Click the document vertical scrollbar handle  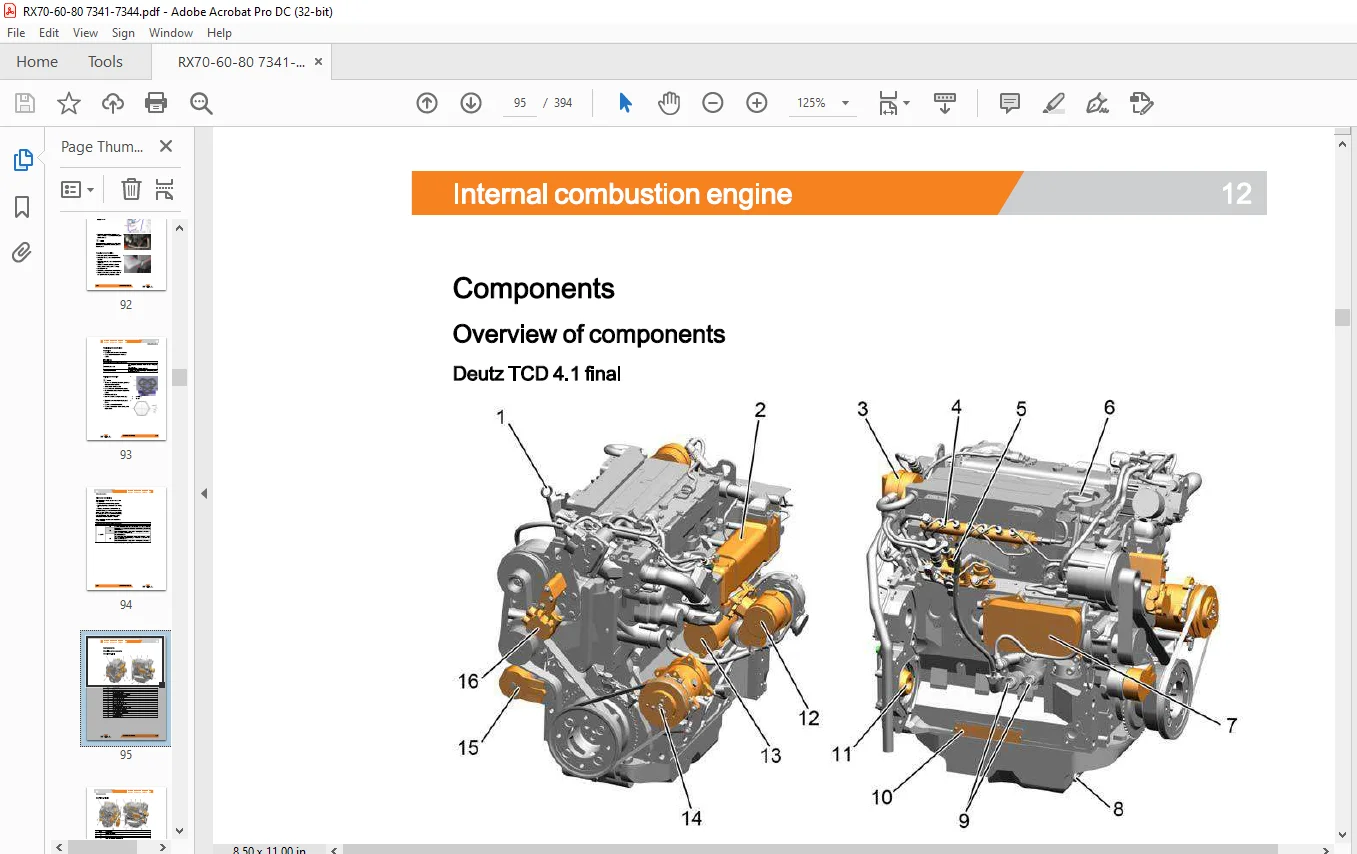pos(1343,318)
